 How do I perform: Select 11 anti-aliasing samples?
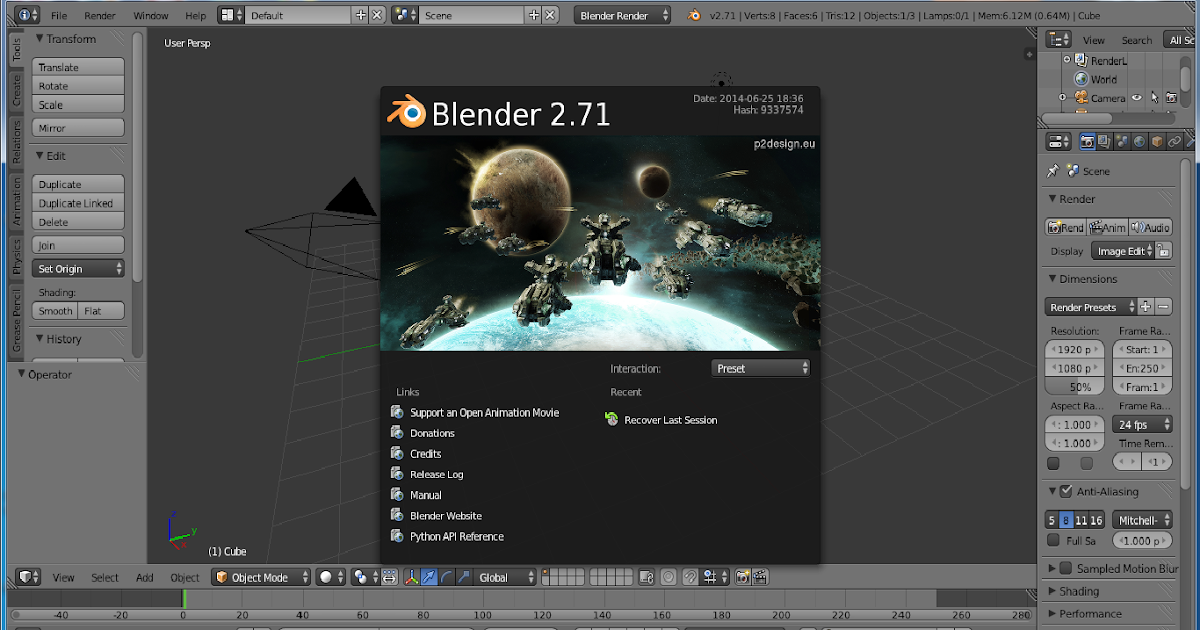click(1081, 520)
